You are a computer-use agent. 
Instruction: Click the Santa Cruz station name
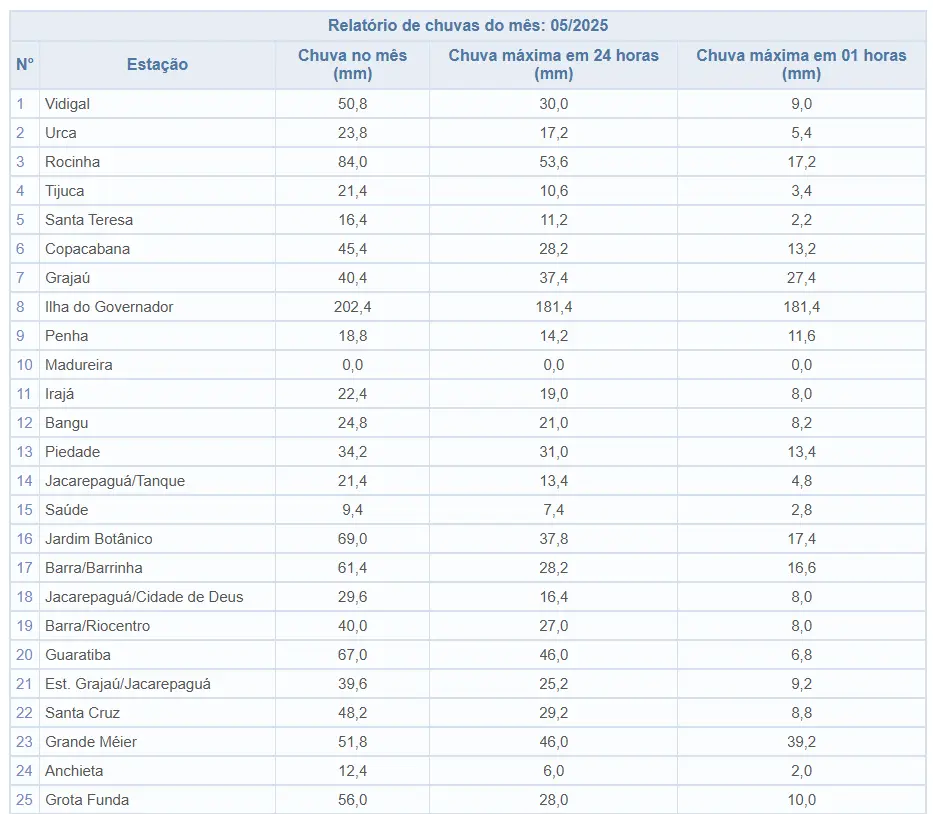83,713
